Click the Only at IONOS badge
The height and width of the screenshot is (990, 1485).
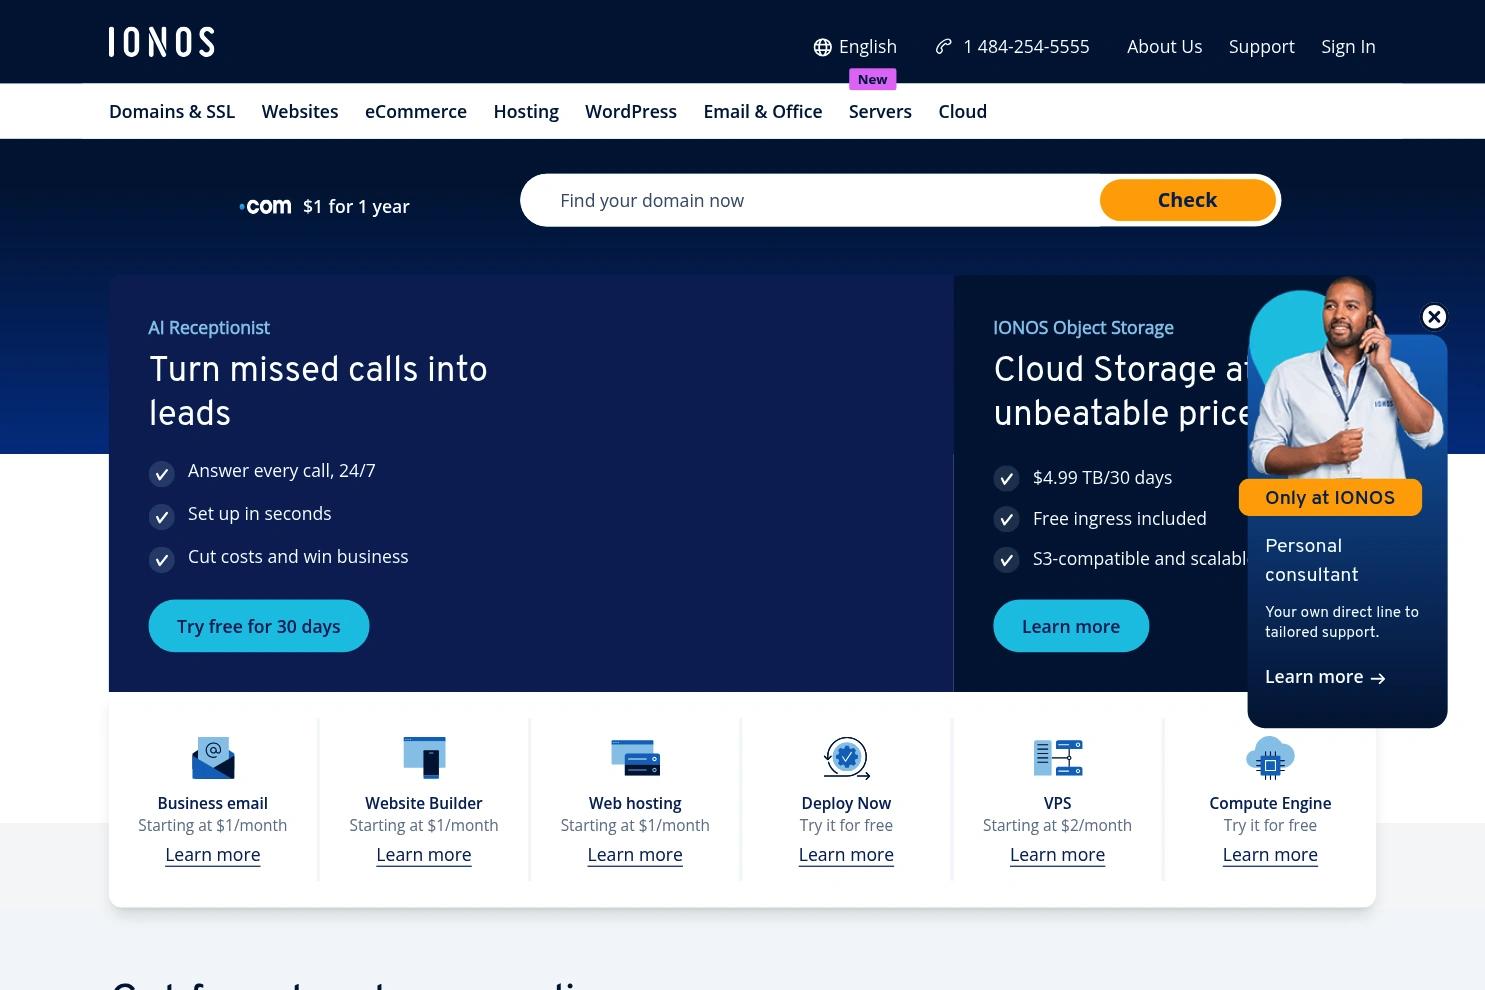1330,497
